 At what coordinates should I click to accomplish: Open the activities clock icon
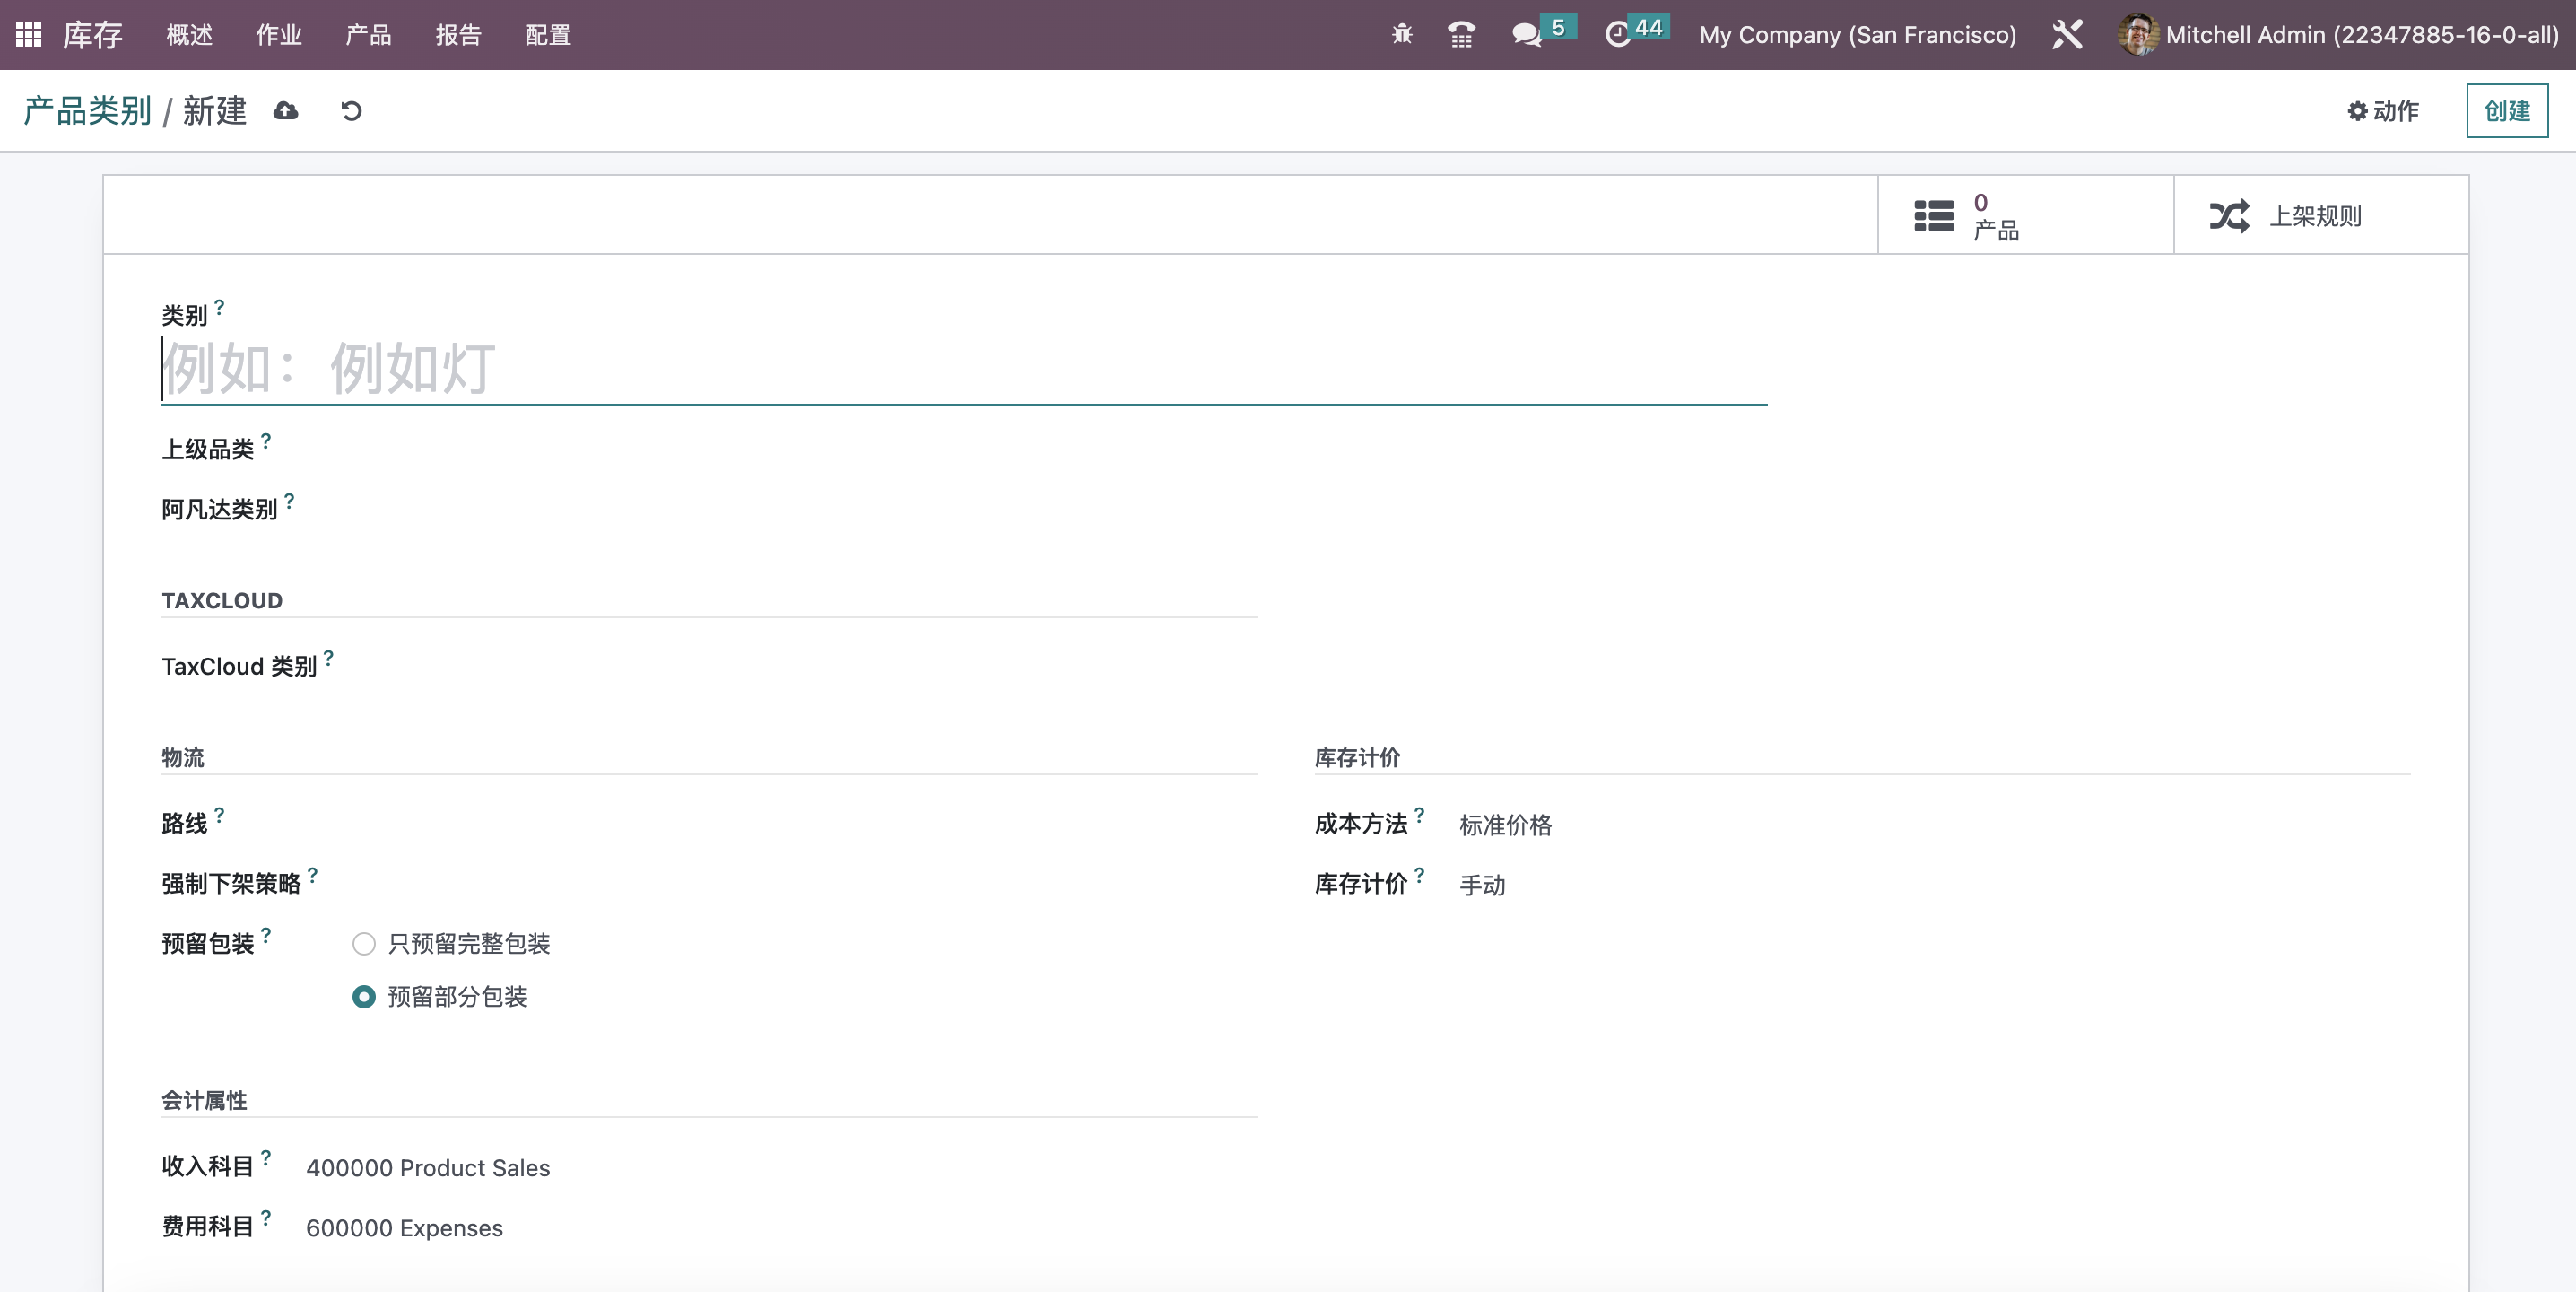coord(1617,35)
